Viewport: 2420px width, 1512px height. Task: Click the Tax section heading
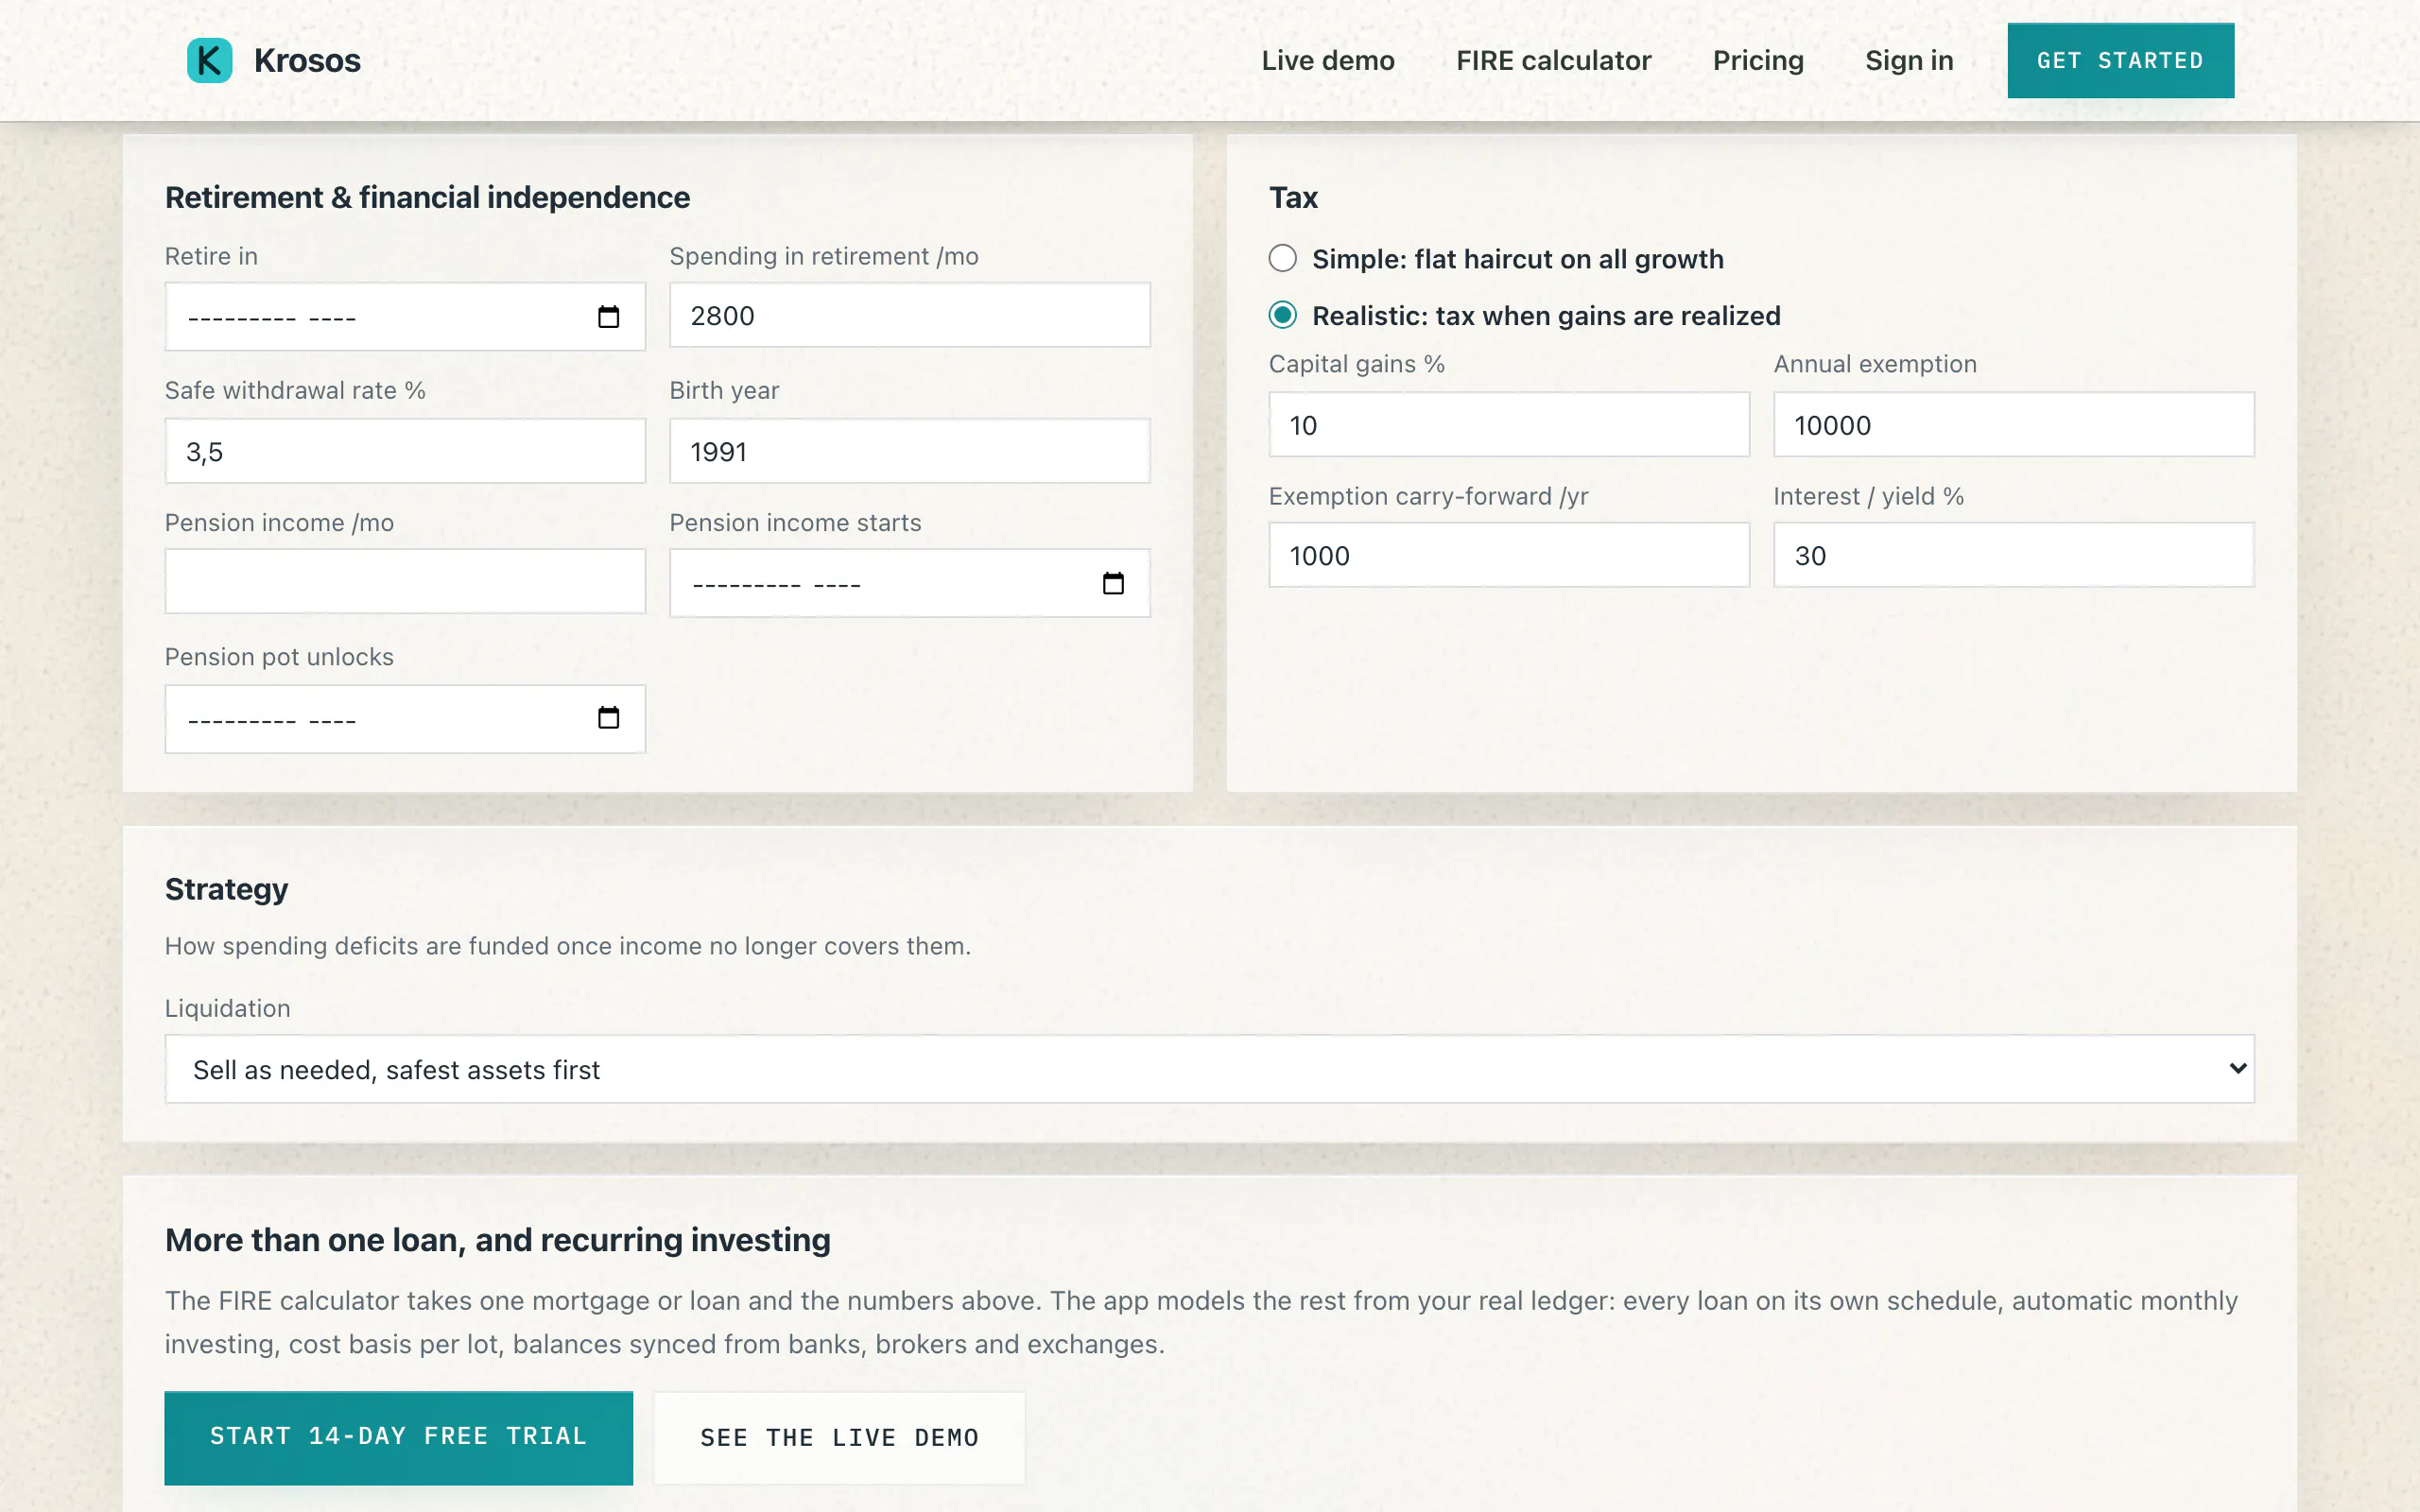point(1293,198)
